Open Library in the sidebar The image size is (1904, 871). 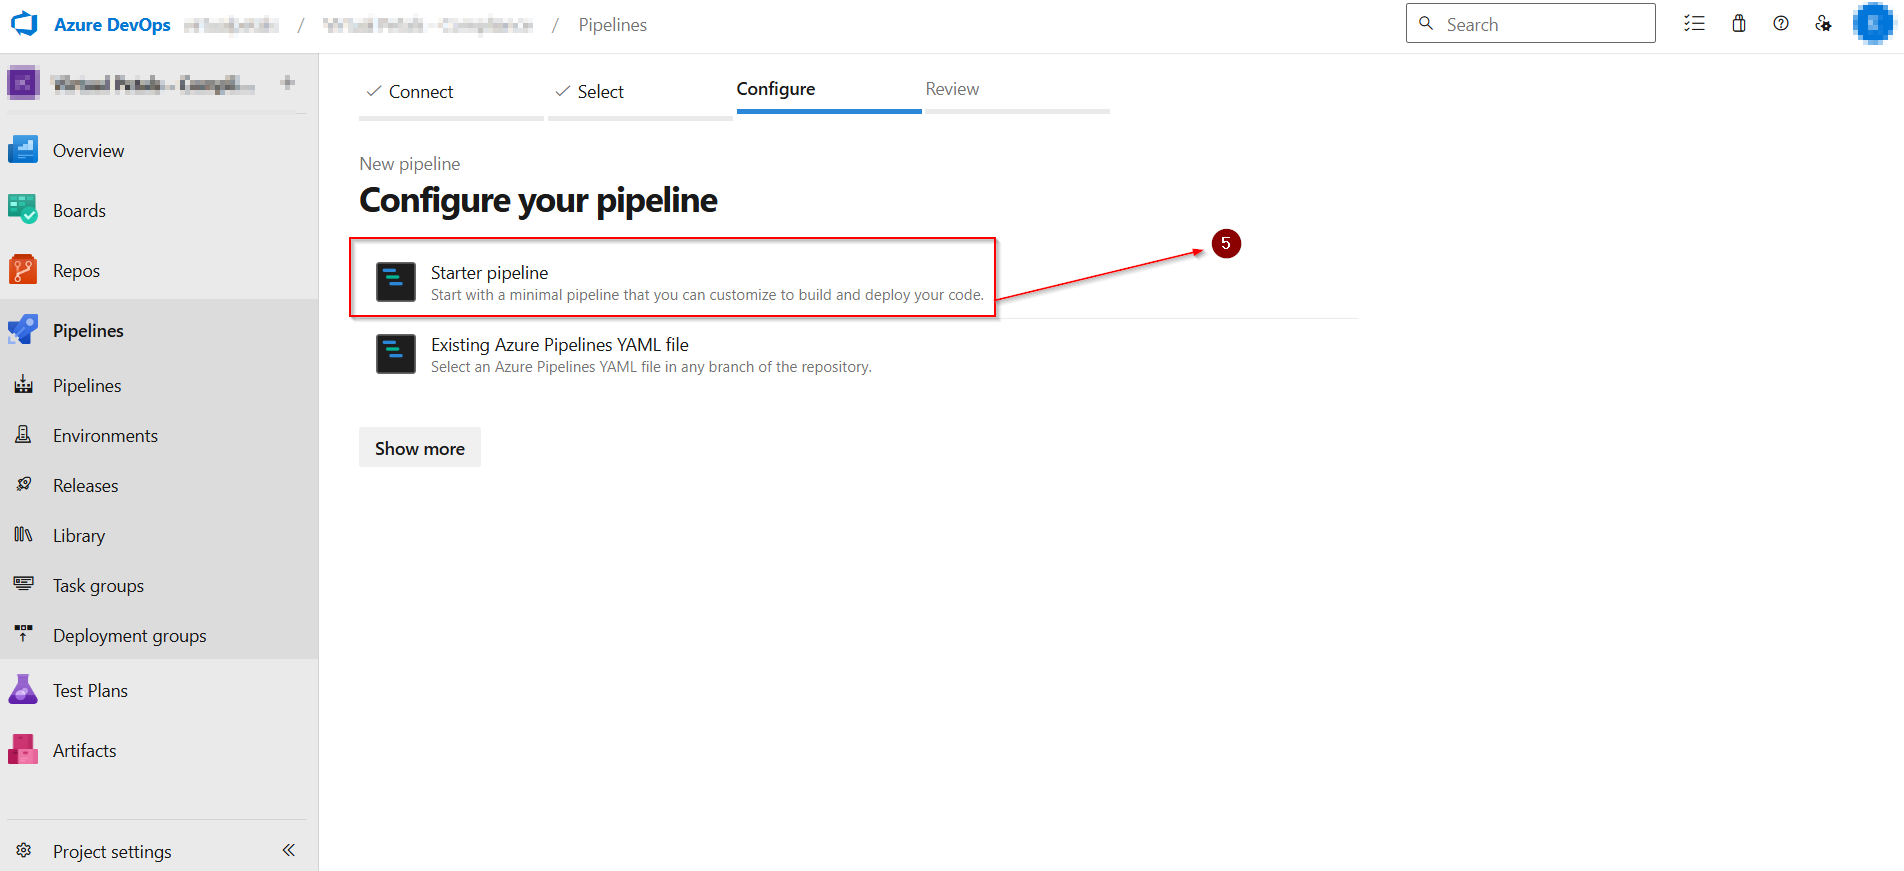(x=159, y=536)
